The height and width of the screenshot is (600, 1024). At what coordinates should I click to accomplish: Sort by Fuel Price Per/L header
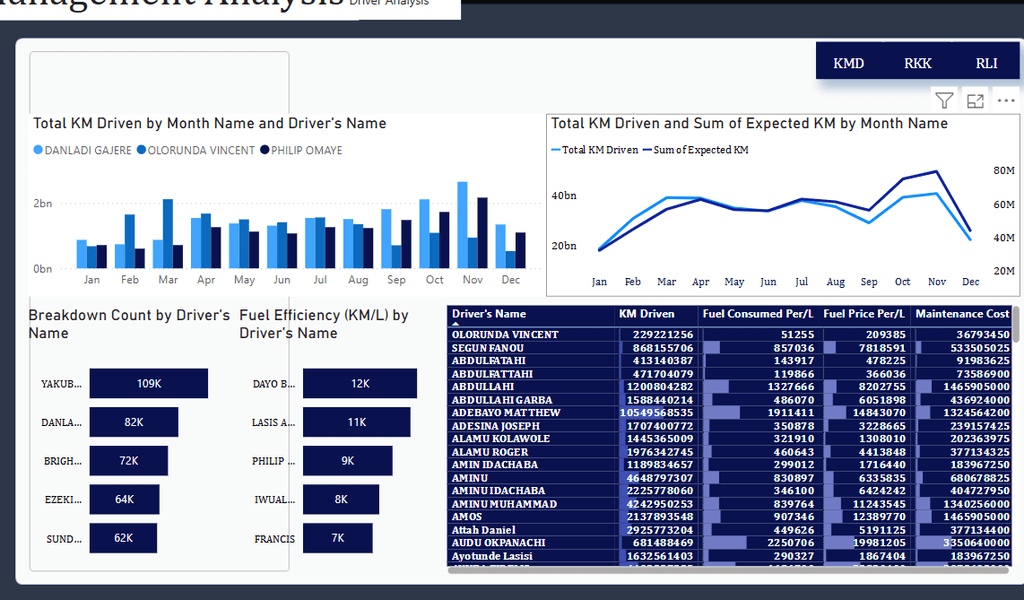[863, 314]
